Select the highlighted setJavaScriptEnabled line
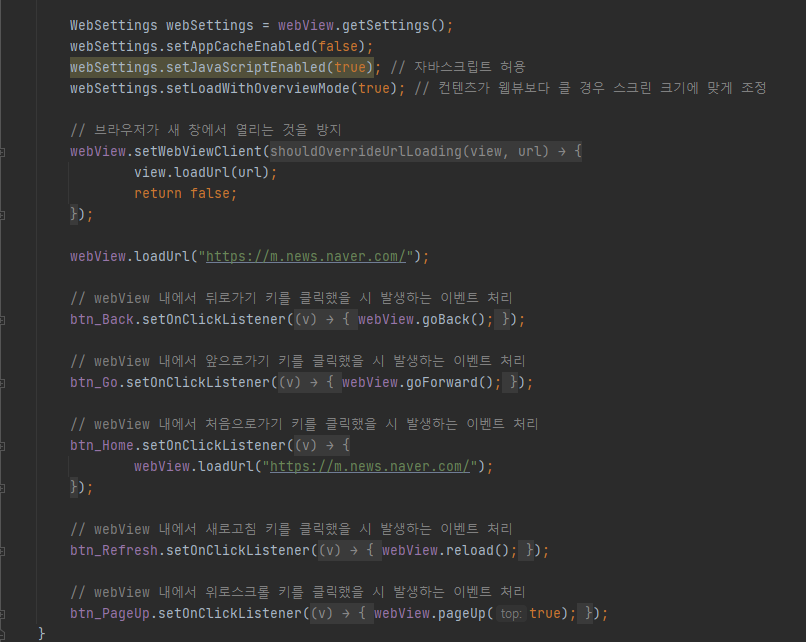 coord(224,67)
